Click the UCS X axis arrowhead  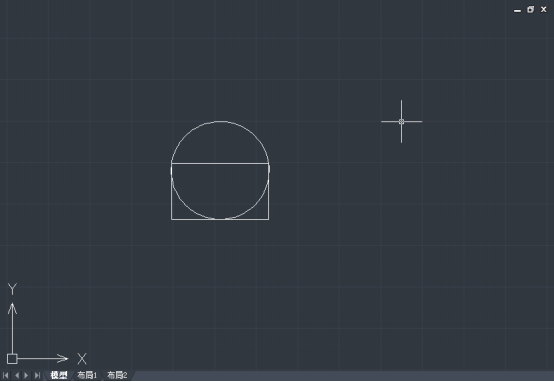point(63,358)
